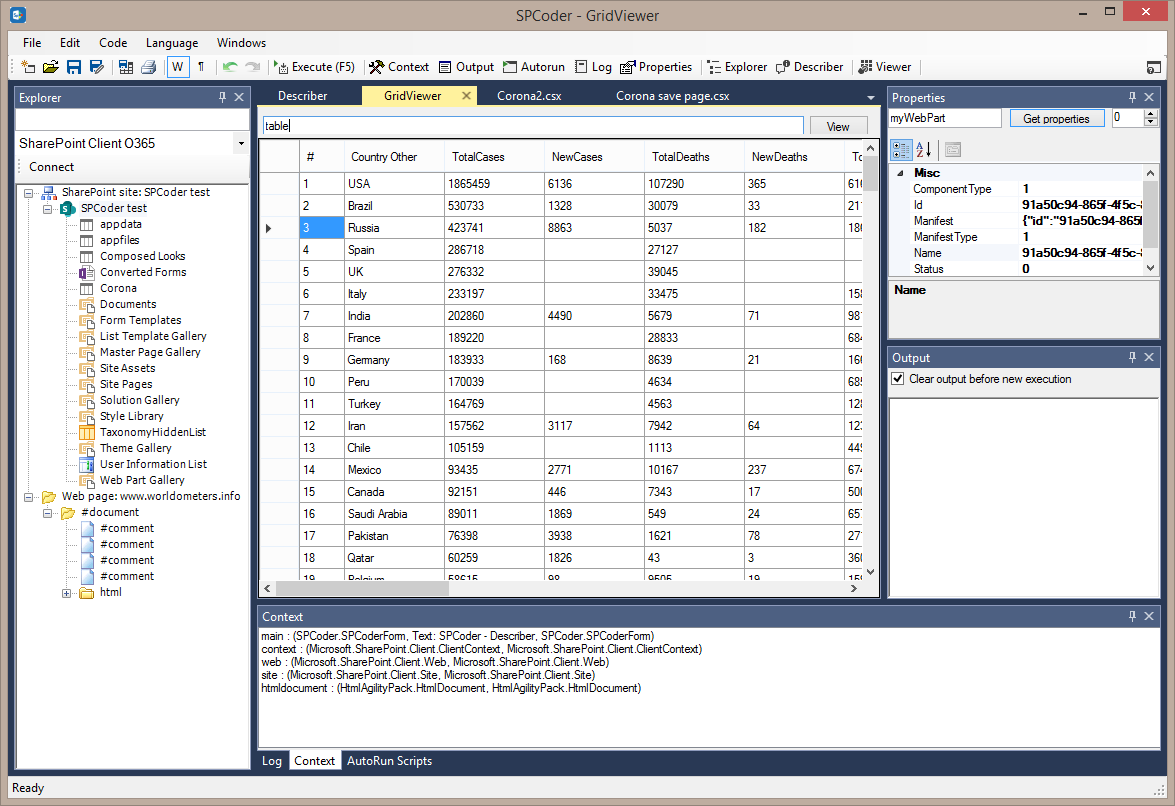Switch to the Log bottom tab
Image resolution: width=1175 pixels, height=806 pixels.
272,760
